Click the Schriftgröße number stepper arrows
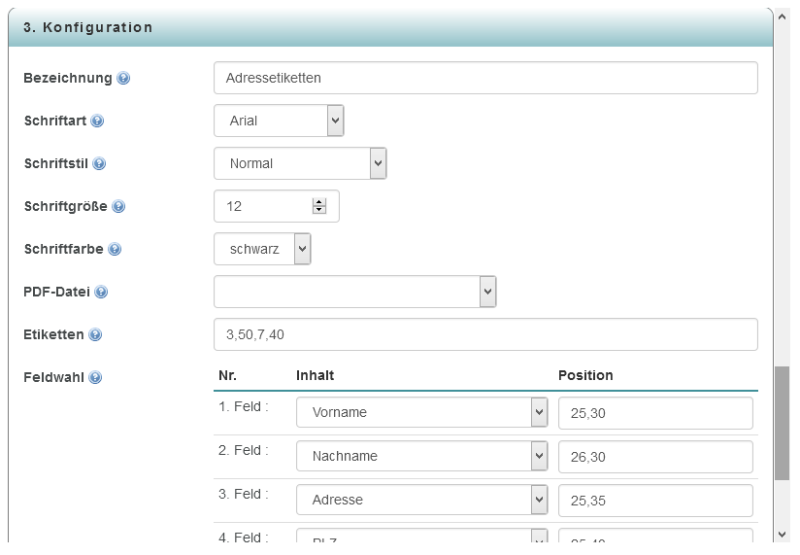This screenshot has width=800, height=555. coord(320,206)
